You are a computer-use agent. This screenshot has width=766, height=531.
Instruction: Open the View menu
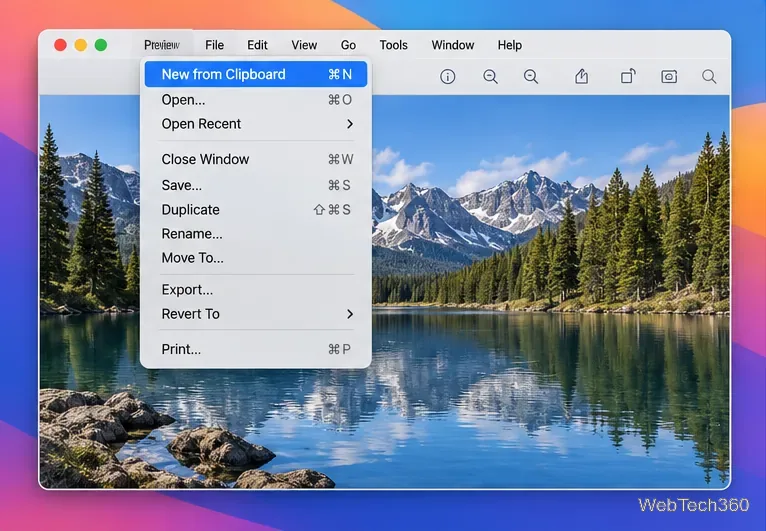(304, 45)
